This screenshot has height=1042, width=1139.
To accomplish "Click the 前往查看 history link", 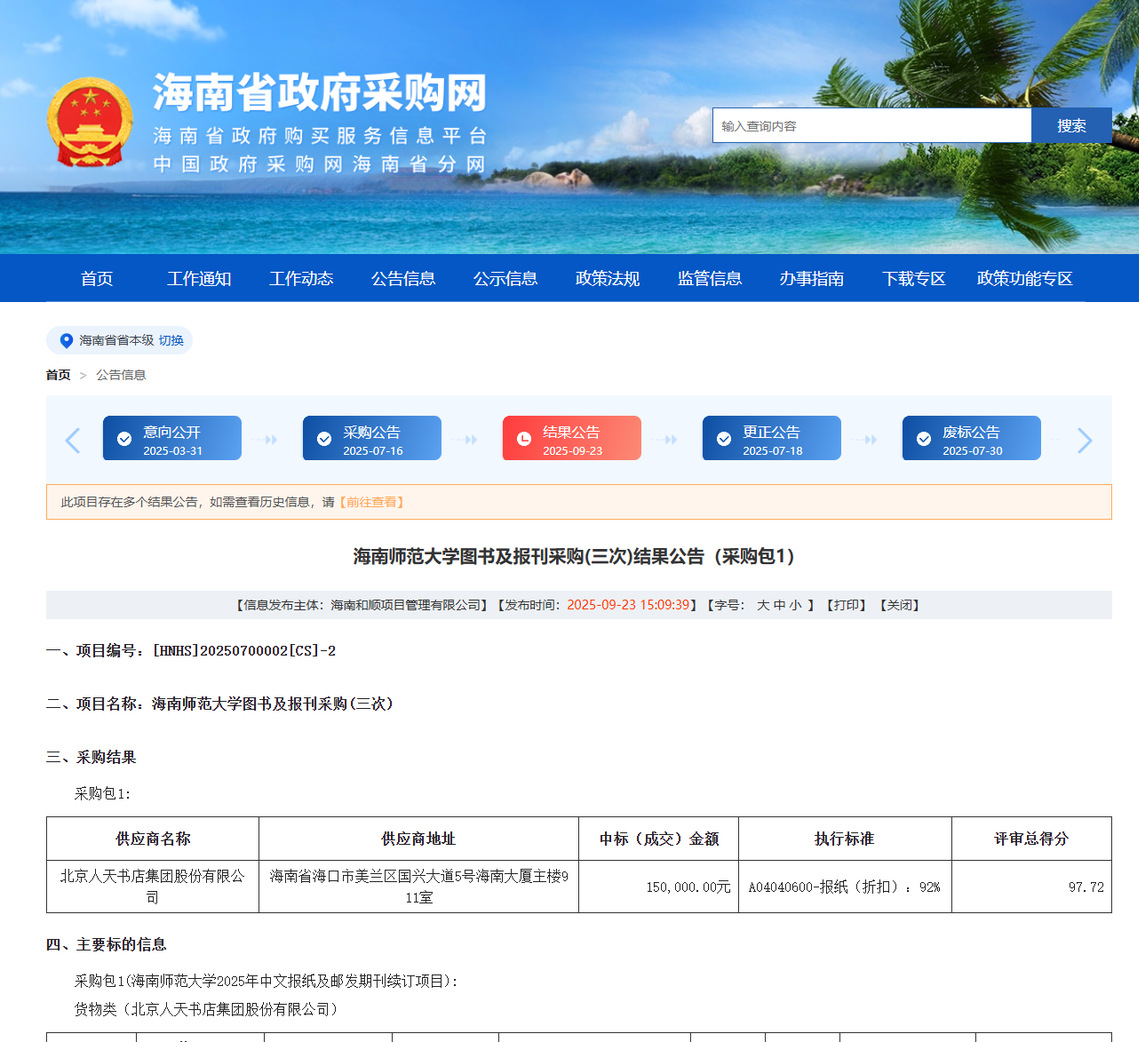I will click(x=371, y=502).
